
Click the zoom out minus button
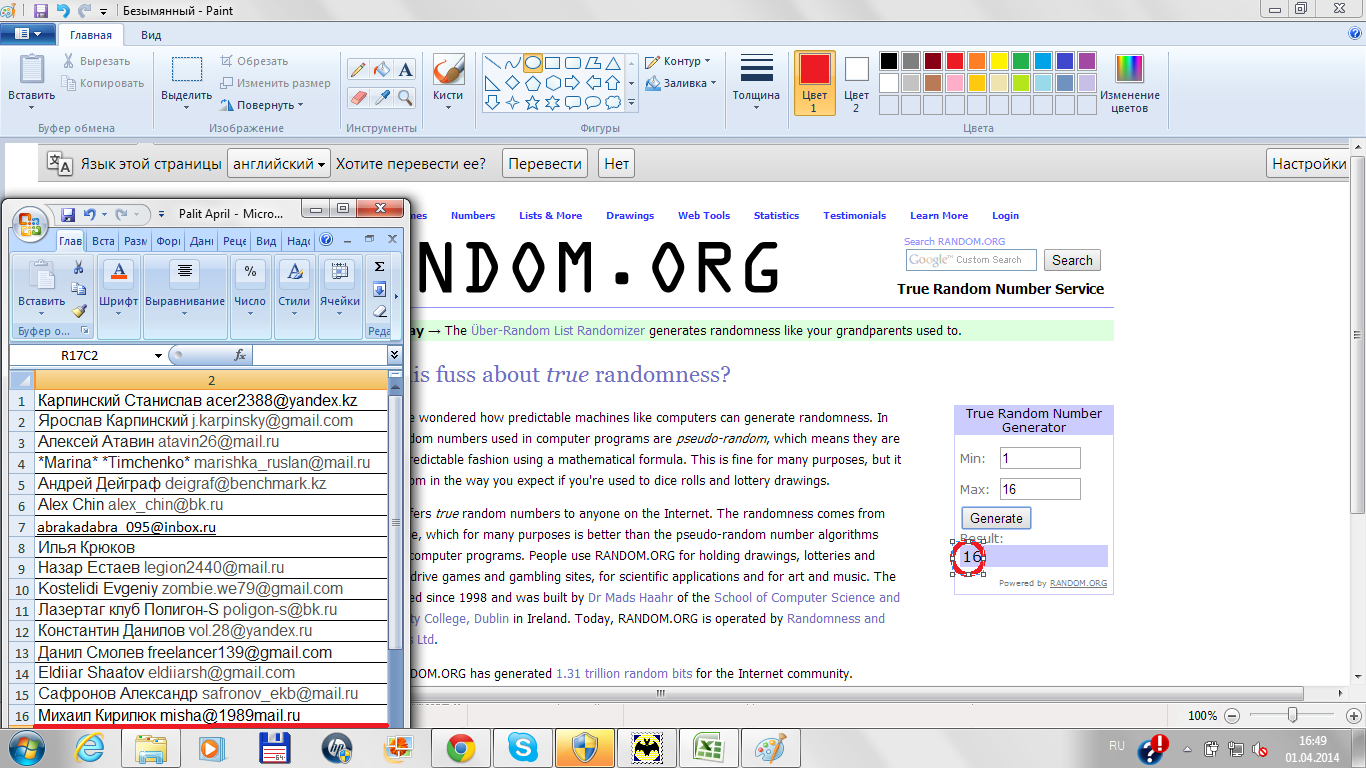[1232, 716]
